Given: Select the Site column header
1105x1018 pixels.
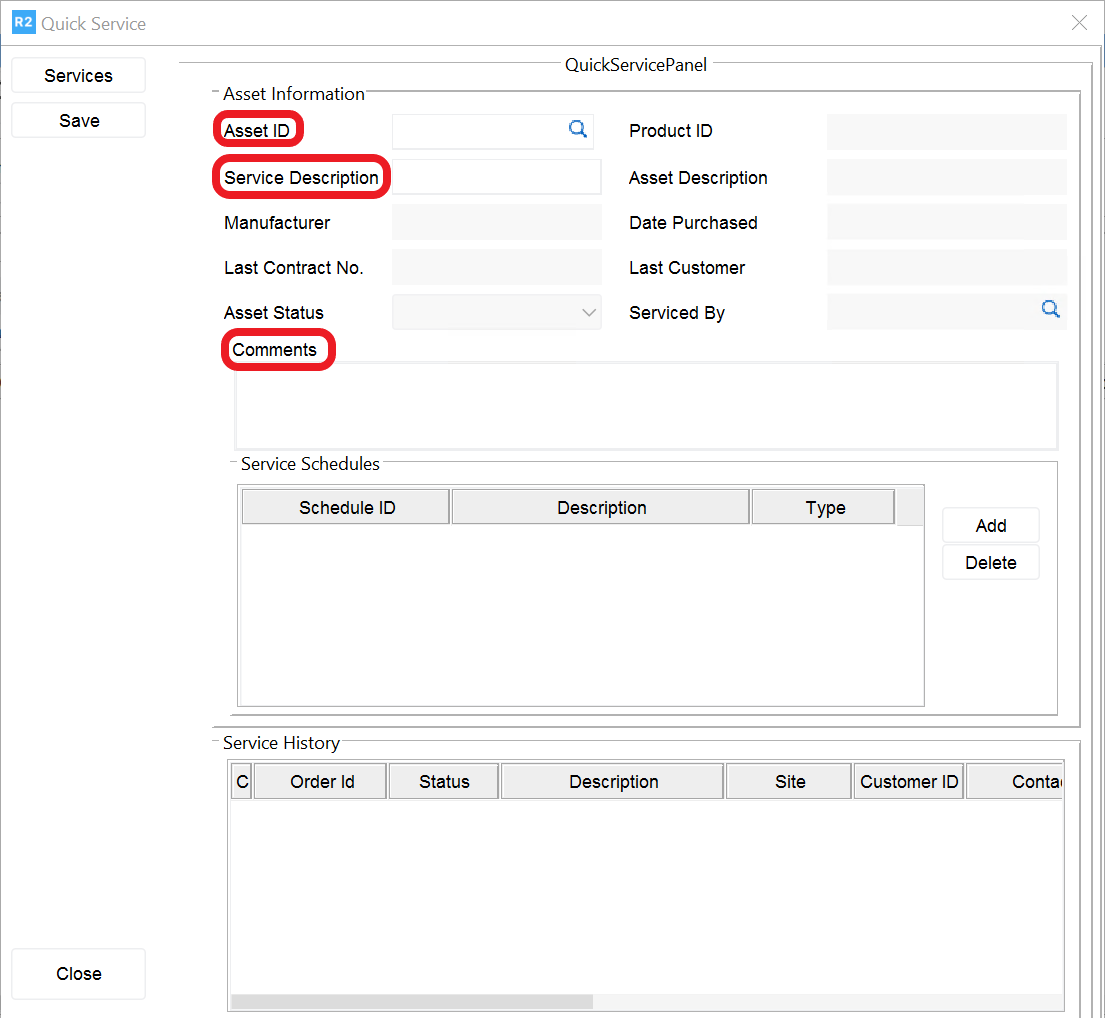Looking at the screenshot, I should click(x=788, y=781).
